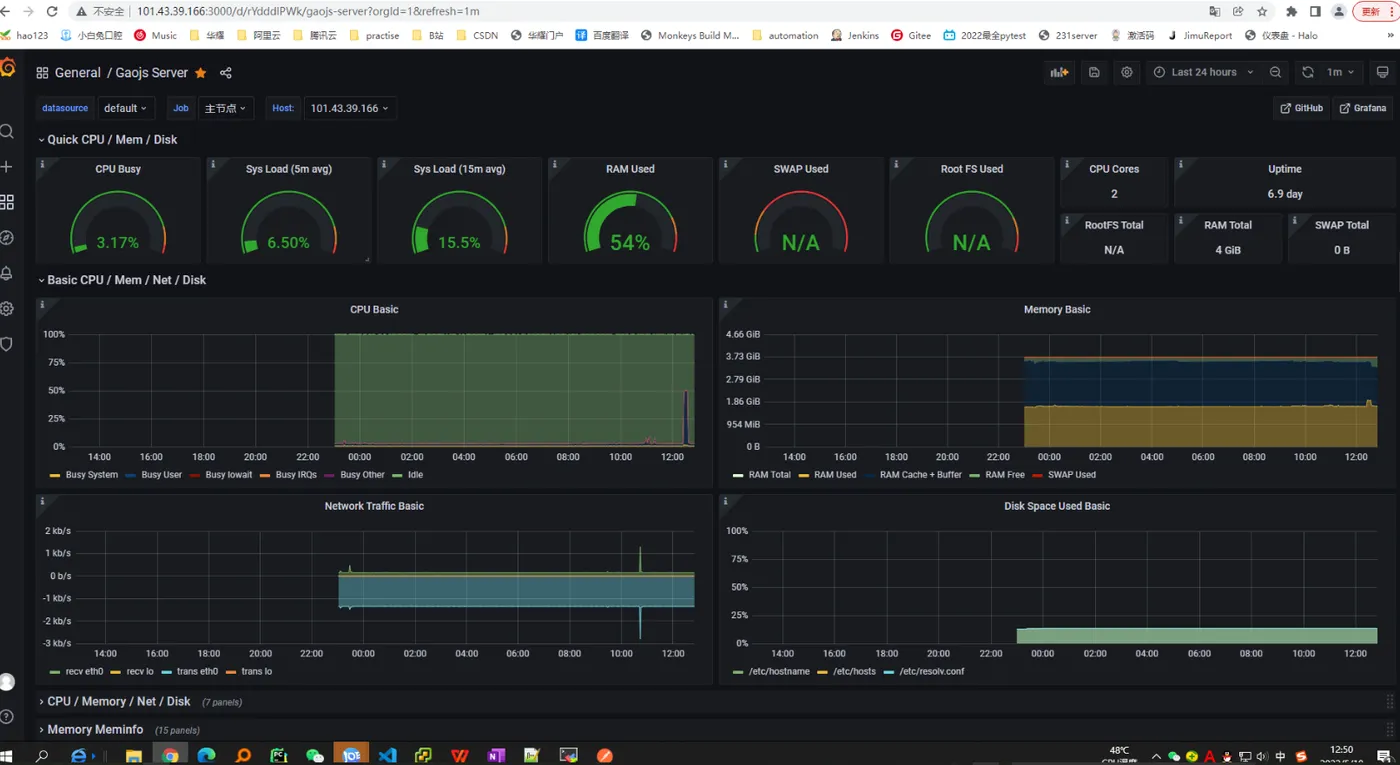Save the dashboard with floppy icon

[1094, 72]
